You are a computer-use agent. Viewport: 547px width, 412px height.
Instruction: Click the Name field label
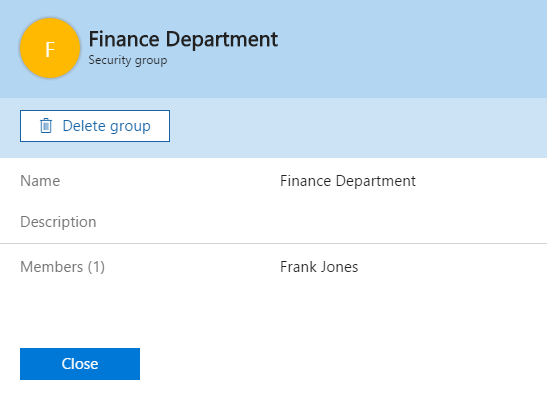40,181
